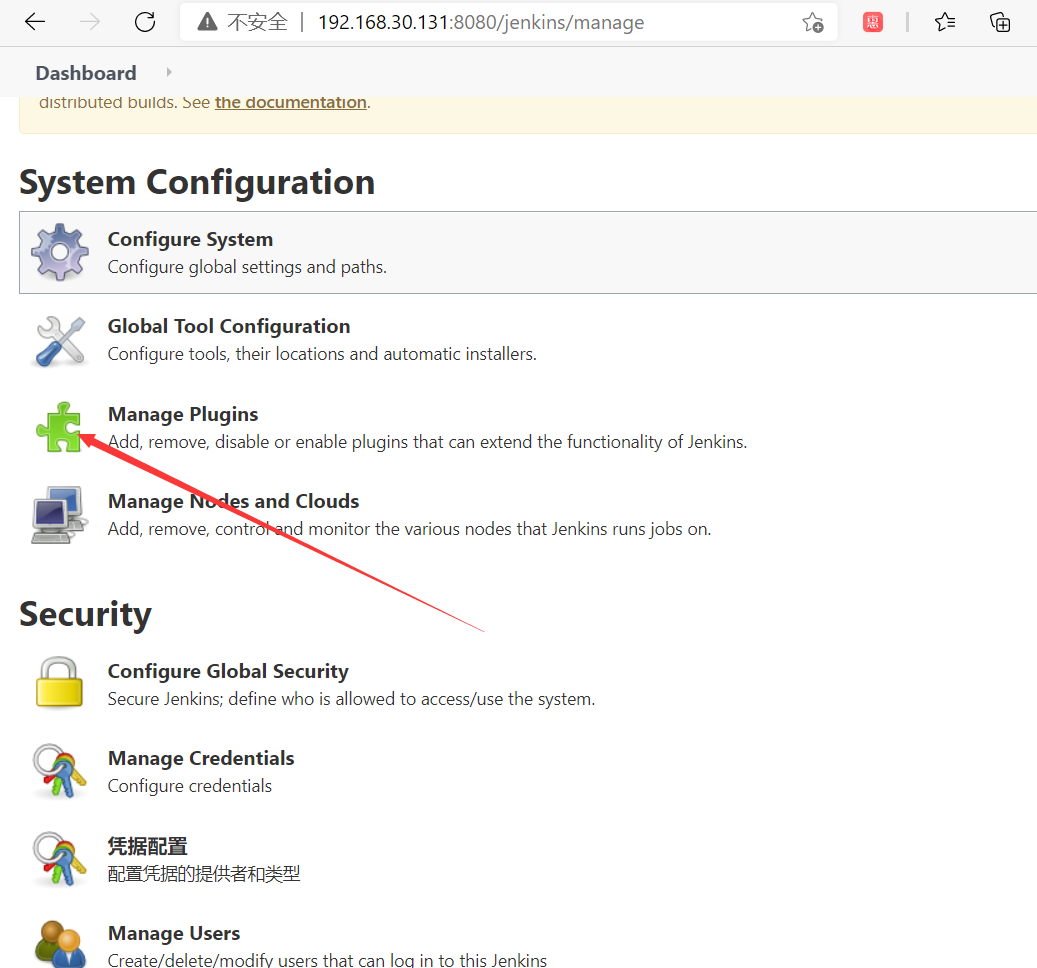The height and width of the screenshot is (968, 1037).
Task: Click the 'Security' section heading
Action: (x=85, y=615)
